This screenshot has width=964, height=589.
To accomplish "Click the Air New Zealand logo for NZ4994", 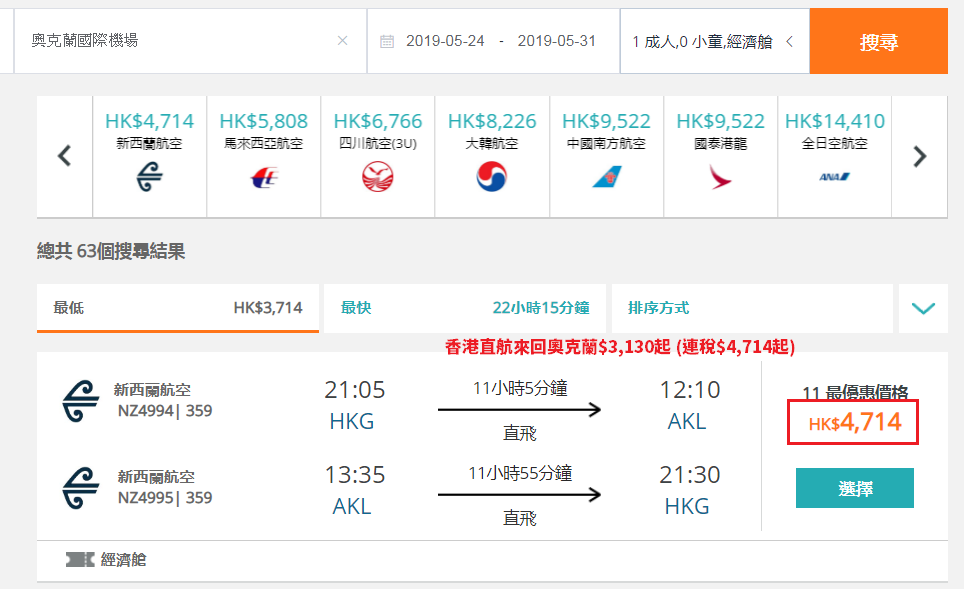I will [x=81, y=401].
